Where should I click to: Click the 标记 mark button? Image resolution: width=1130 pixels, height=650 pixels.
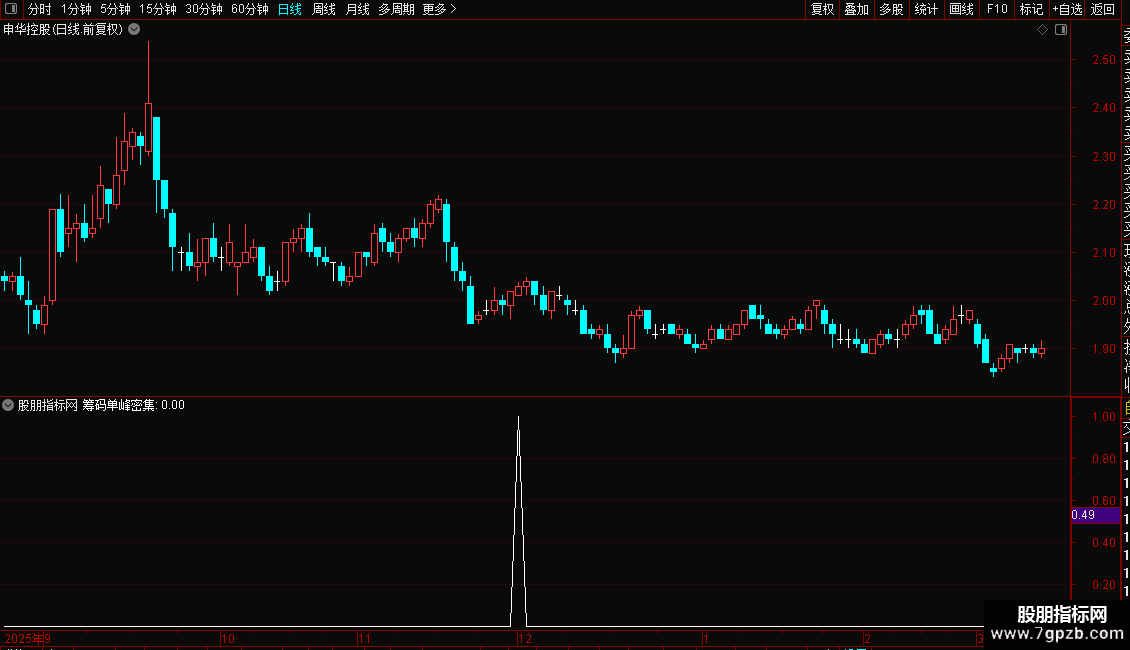coord(1031,9)
